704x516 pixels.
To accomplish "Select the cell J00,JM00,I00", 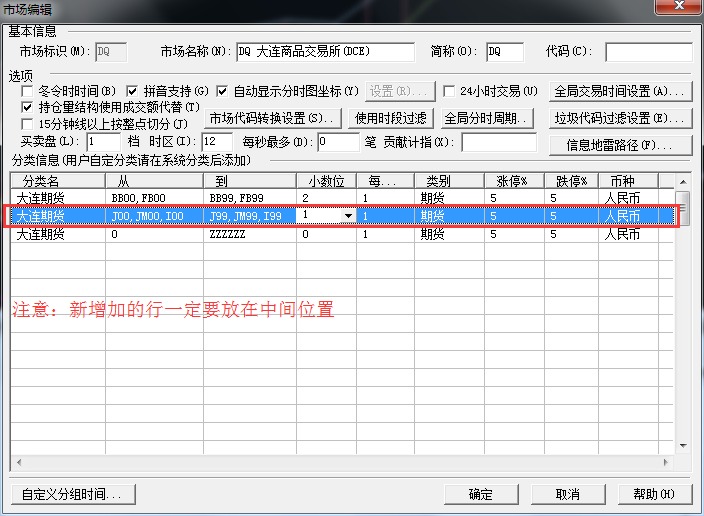I will point(154,216).
